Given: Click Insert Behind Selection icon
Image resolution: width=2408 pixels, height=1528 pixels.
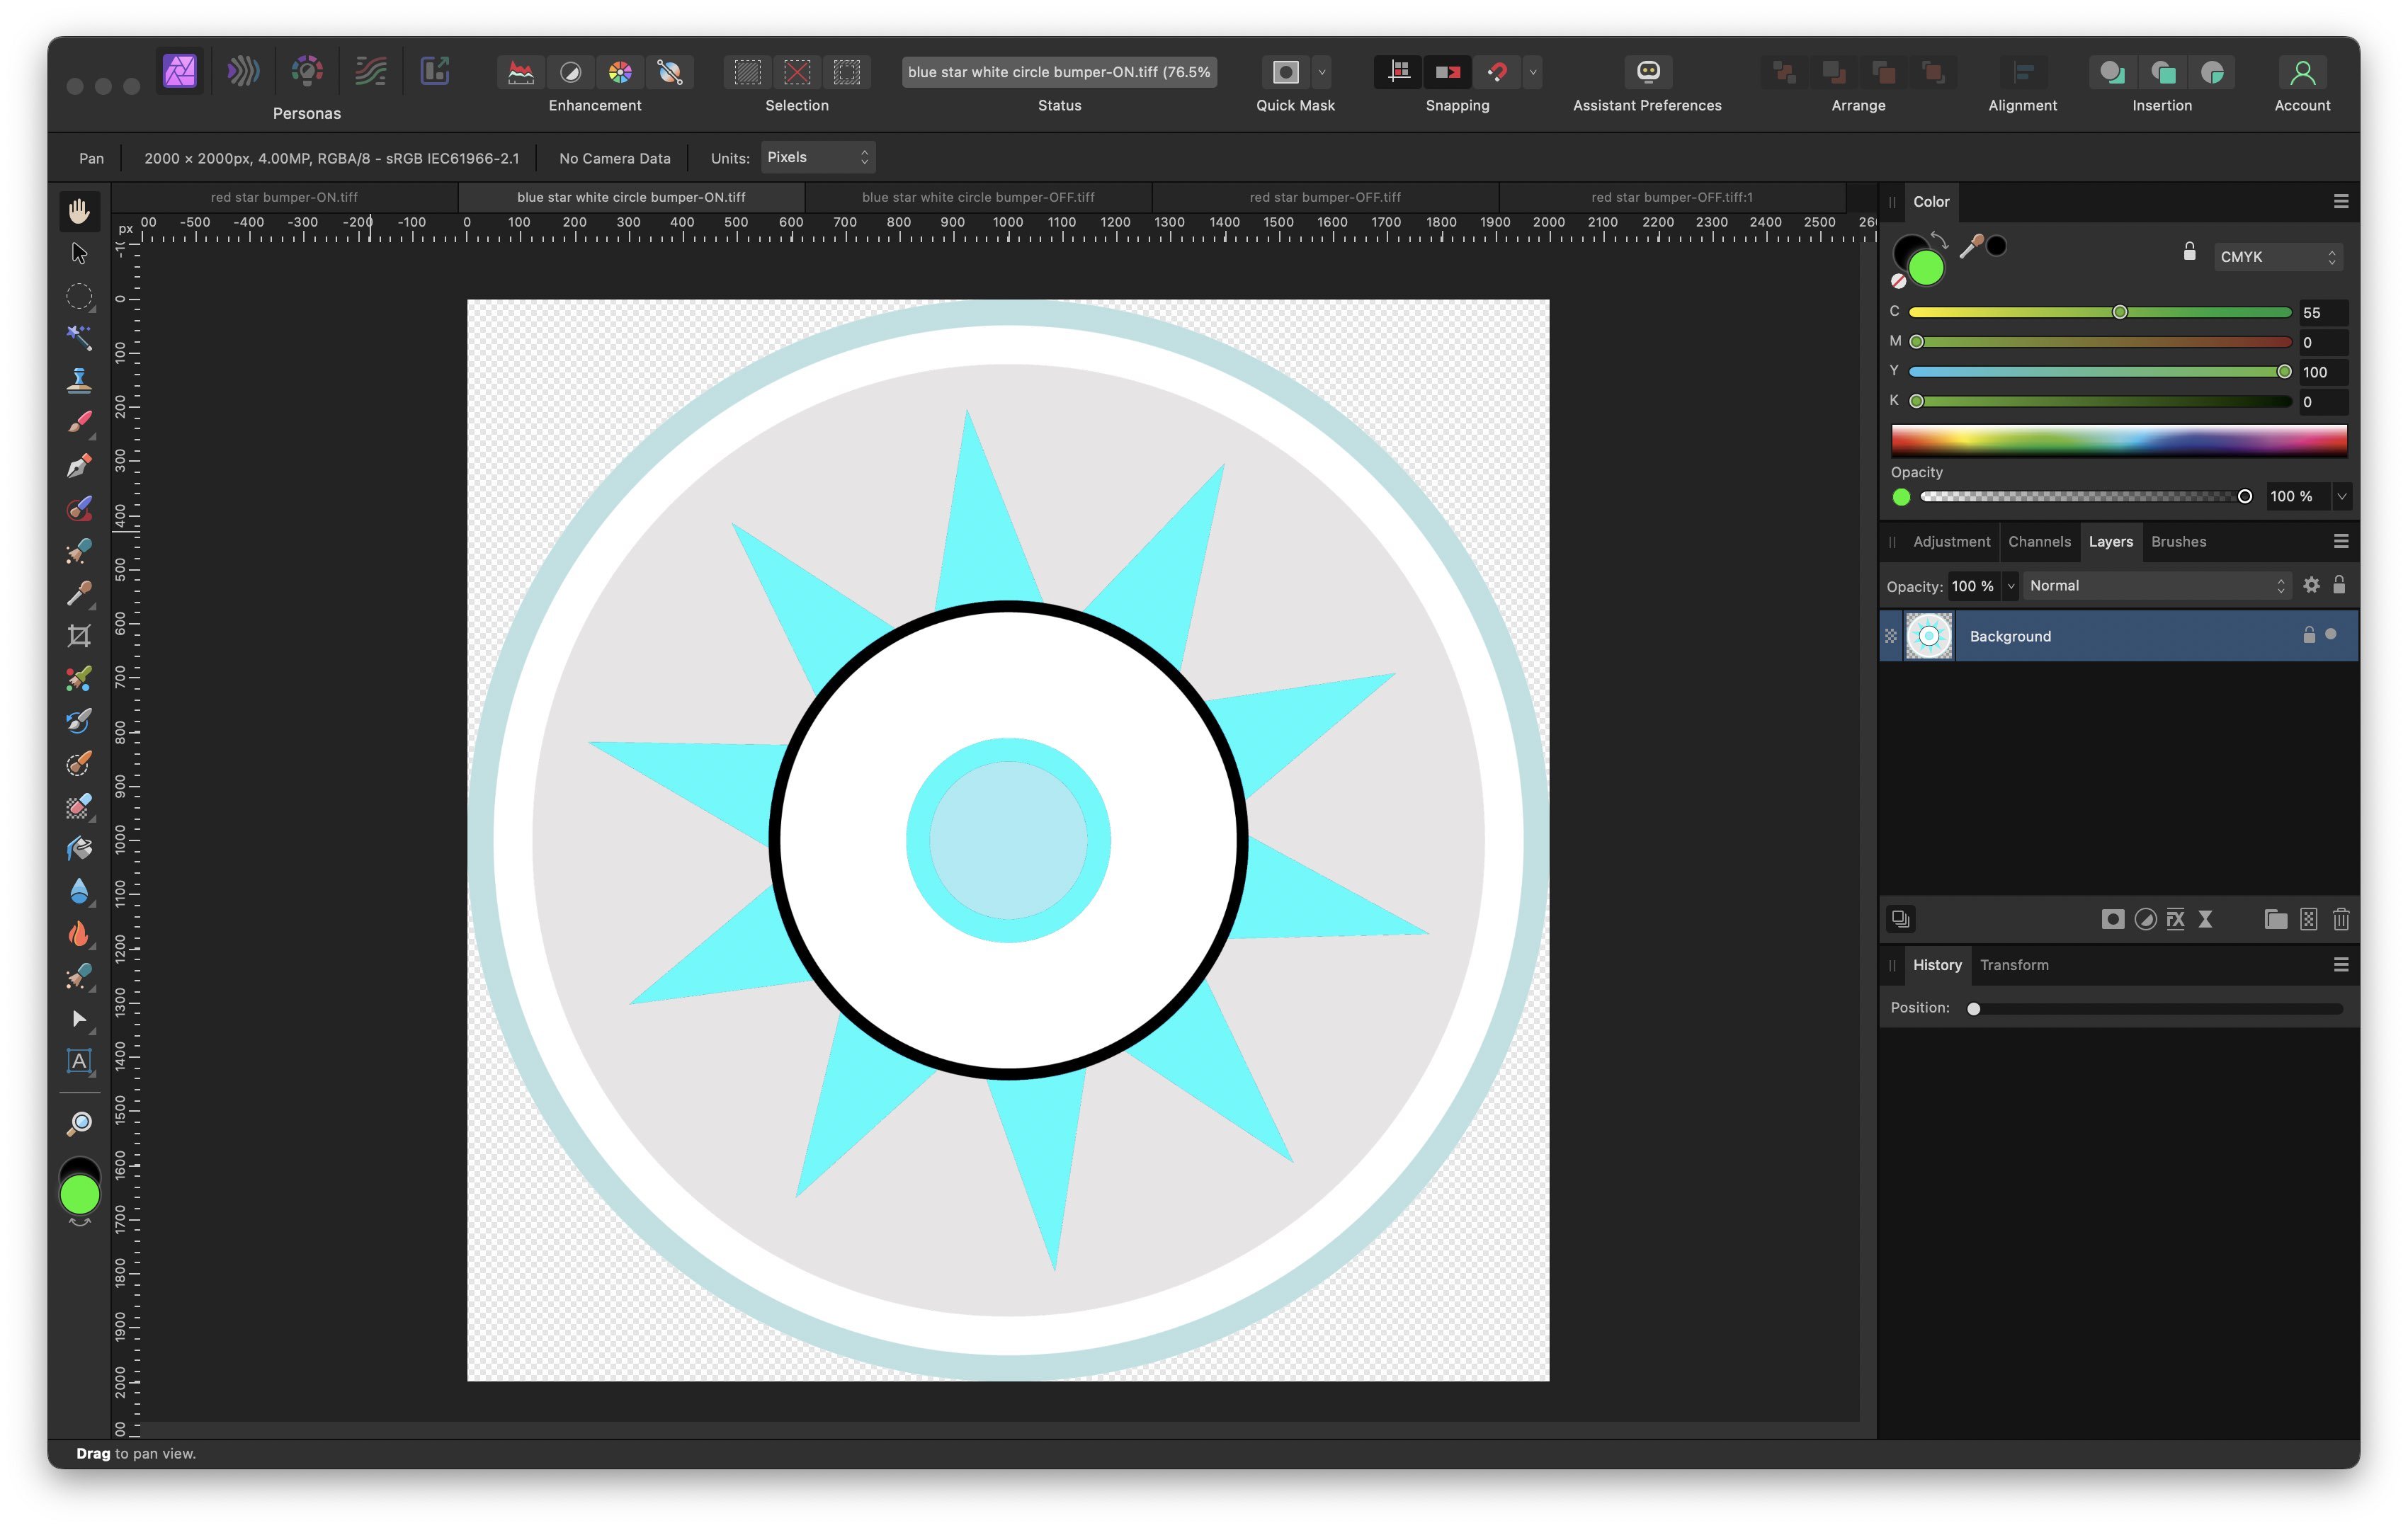Looking at the screenshot, I should tap(2112, 72).
